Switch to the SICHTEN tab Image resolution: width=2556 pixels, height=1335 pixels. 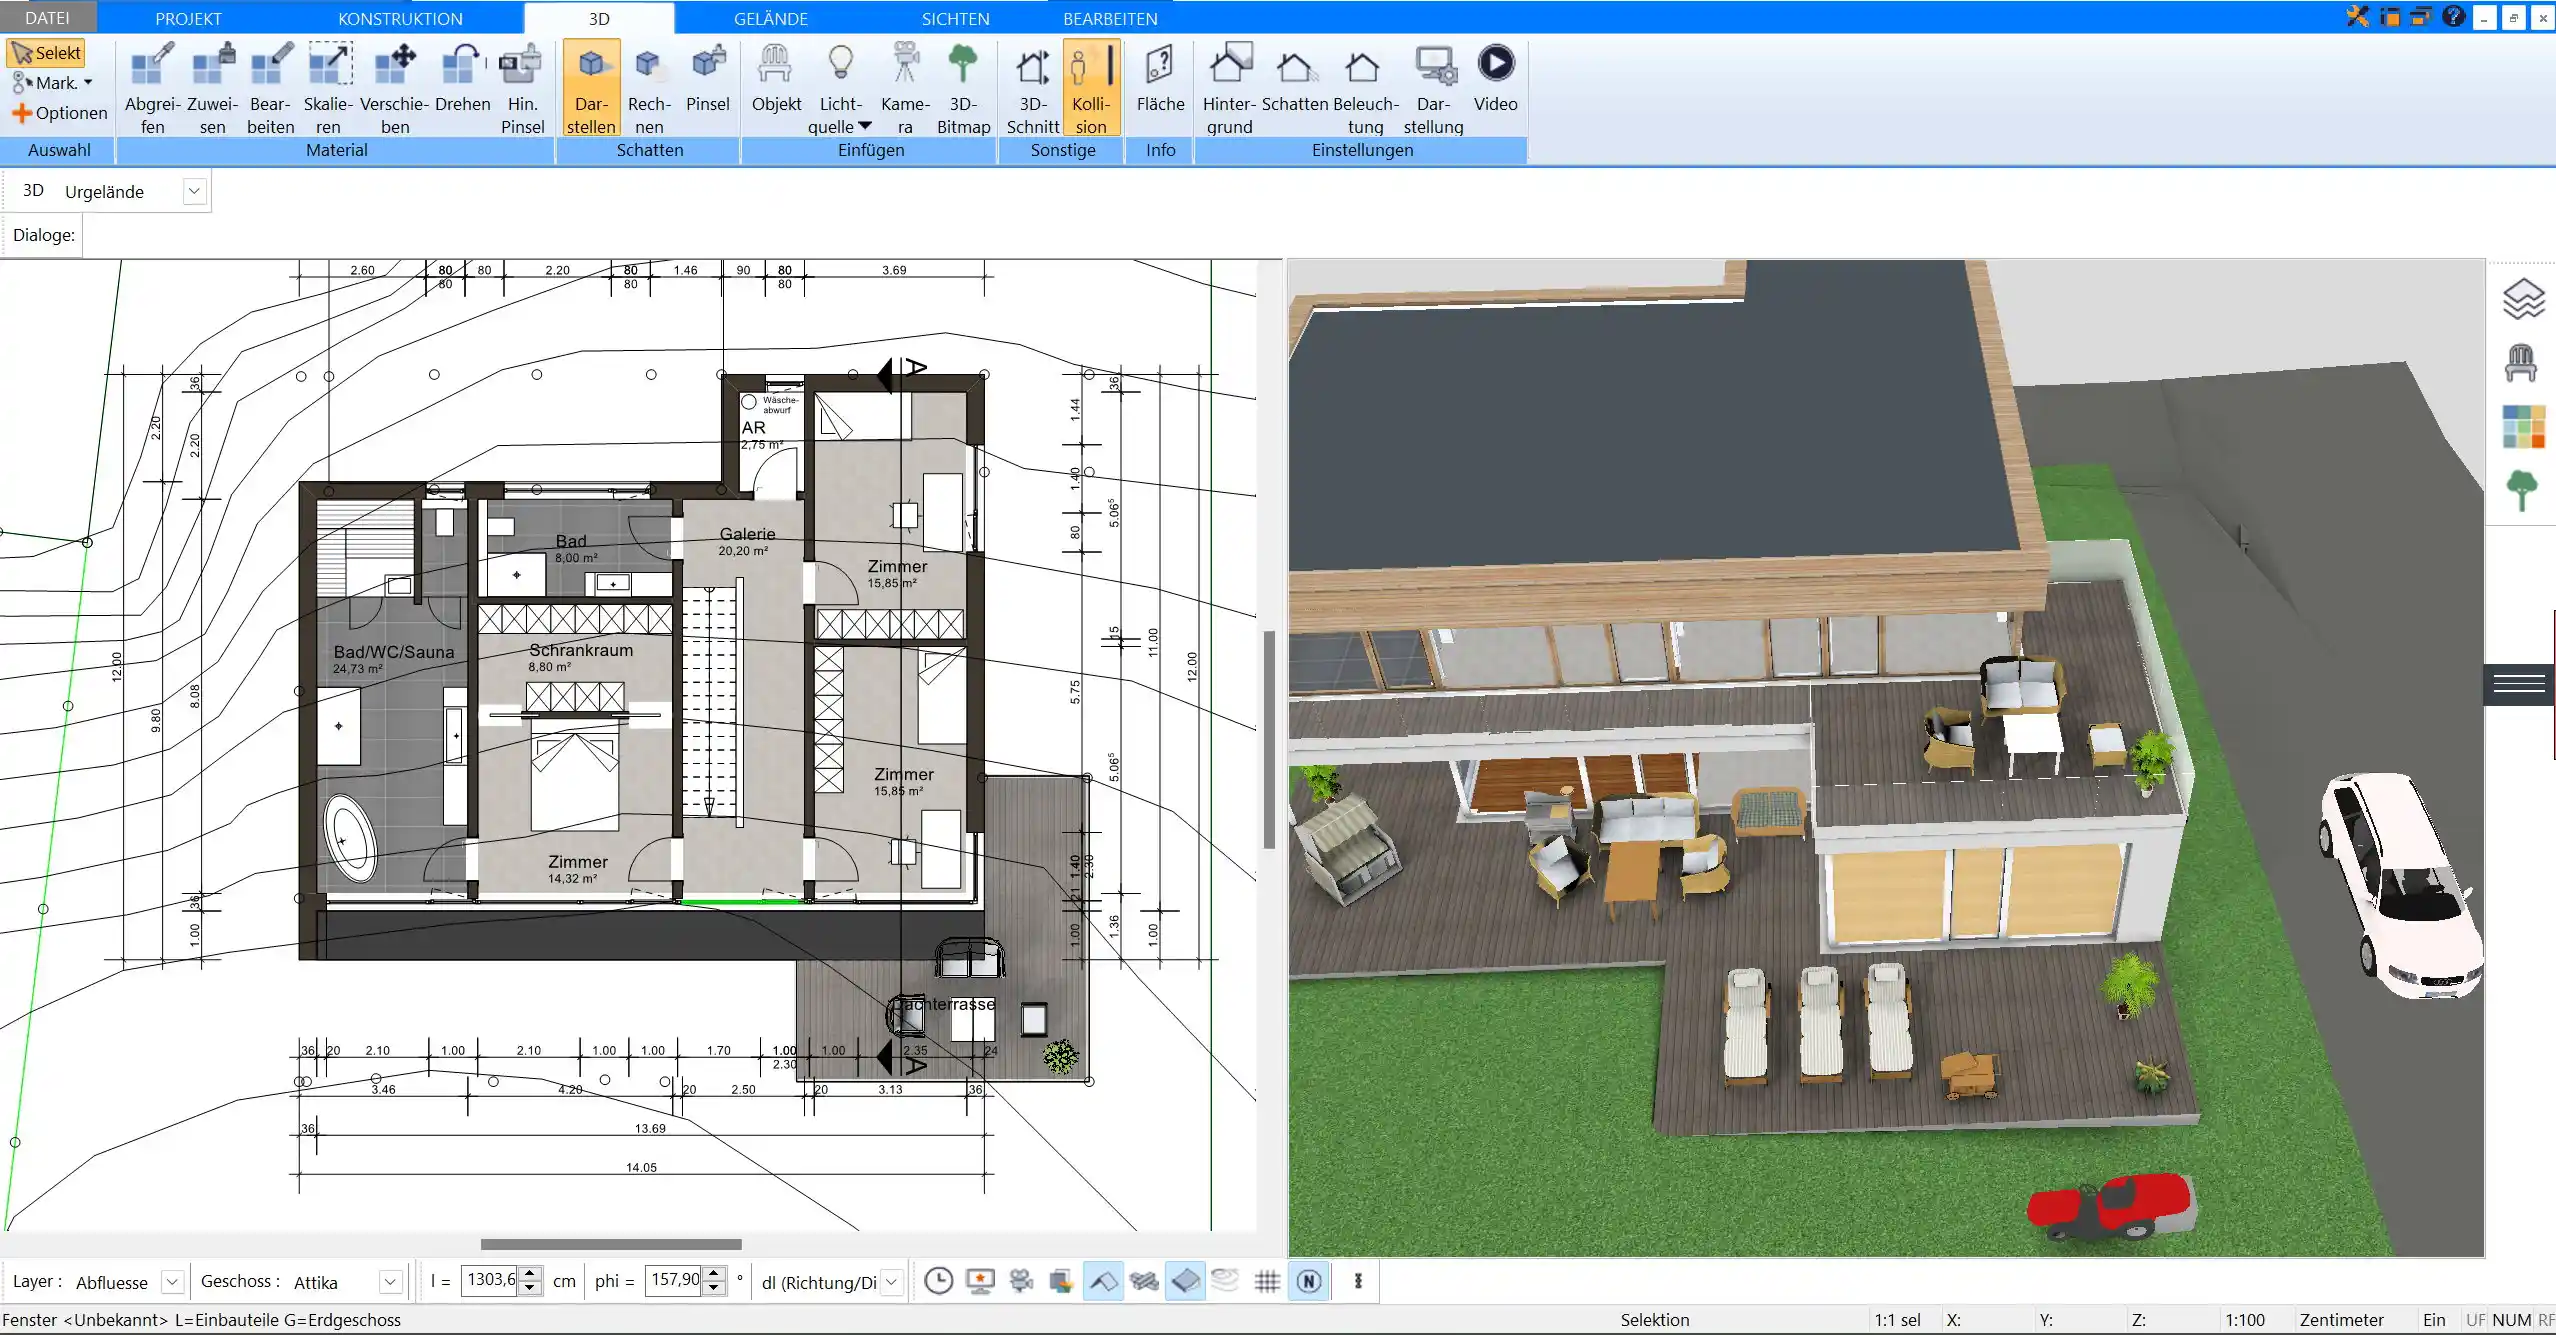[955, 18]
